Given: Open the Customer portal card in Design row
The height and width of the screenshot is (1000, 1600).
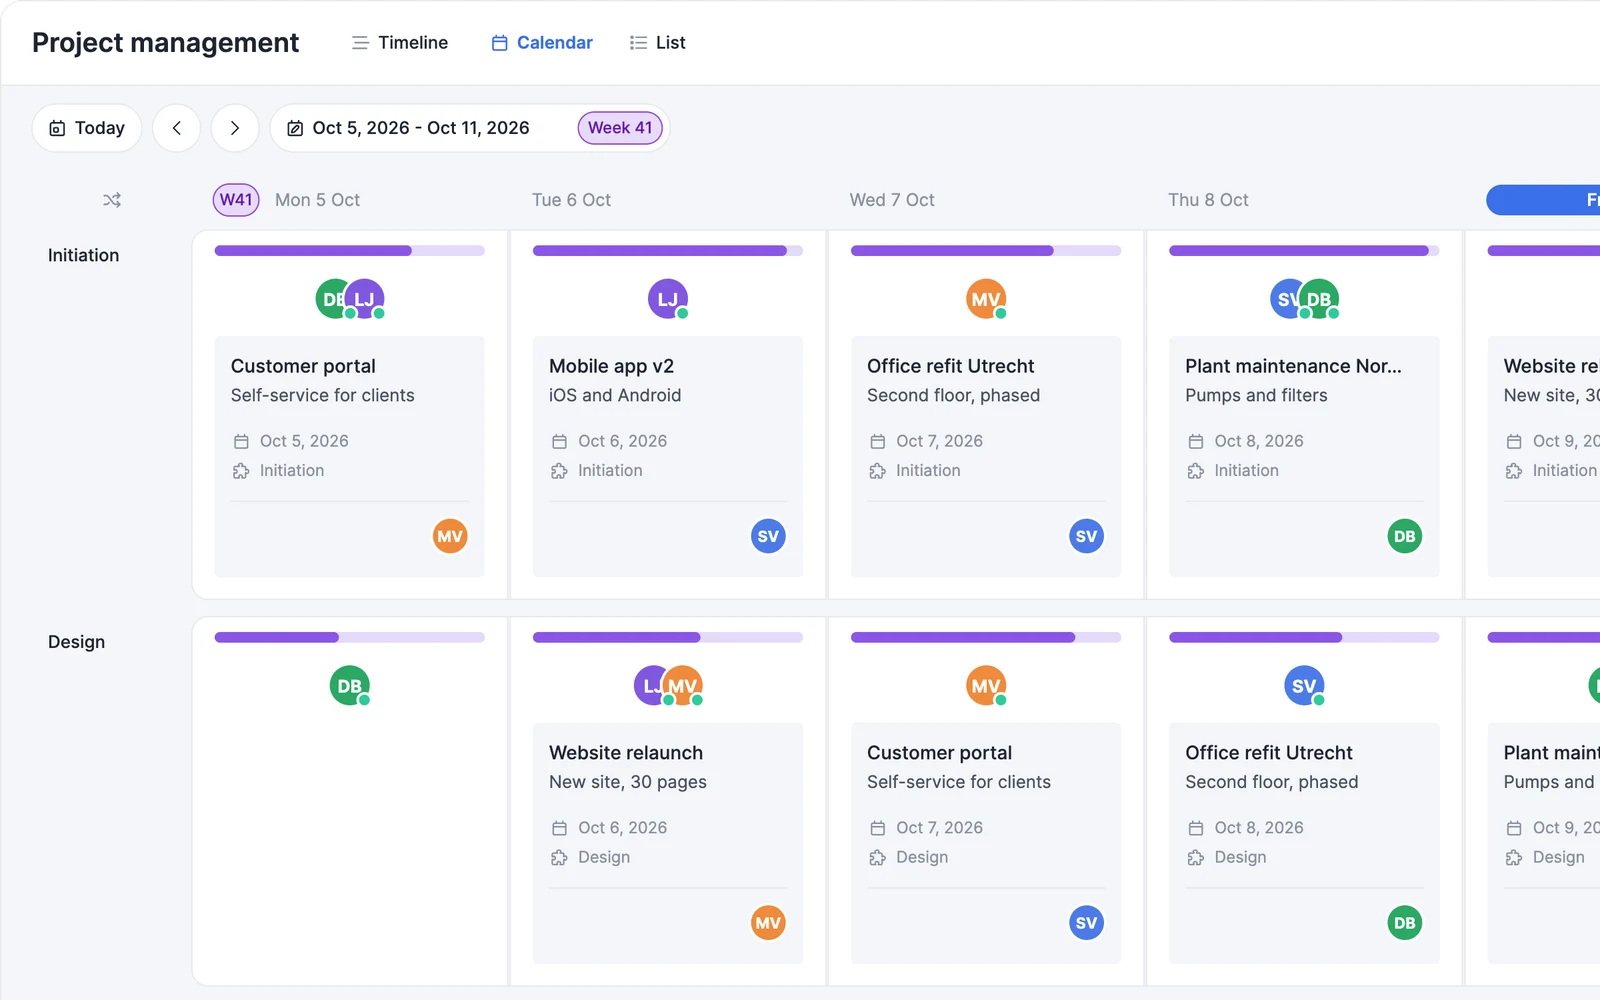Looking at the screenshot, I should coord(986,843).
